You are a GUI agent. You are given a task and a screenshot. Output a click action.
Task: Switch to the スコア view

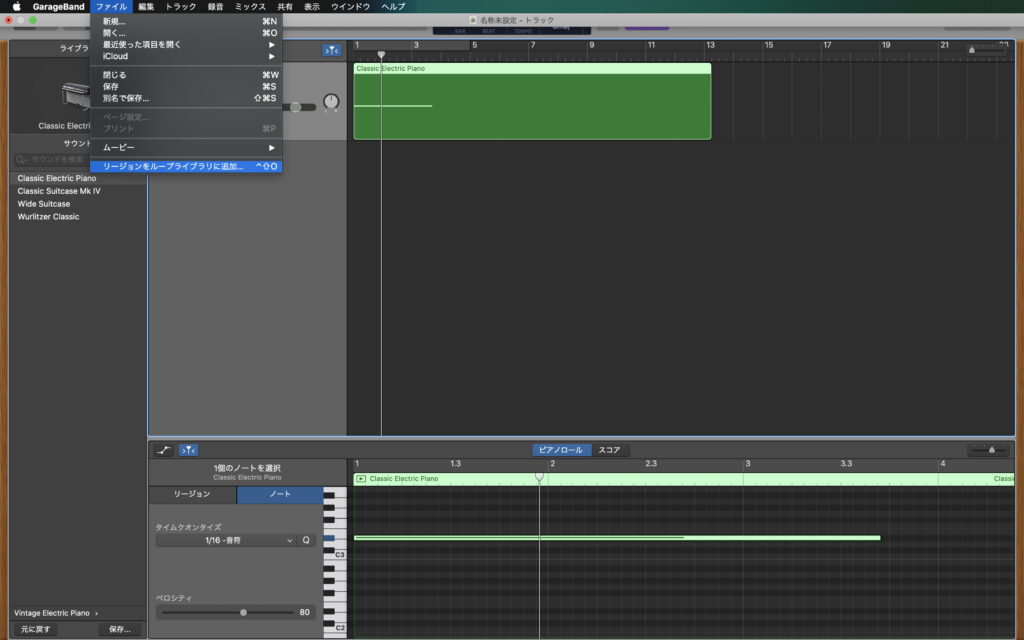click(609, 450)
